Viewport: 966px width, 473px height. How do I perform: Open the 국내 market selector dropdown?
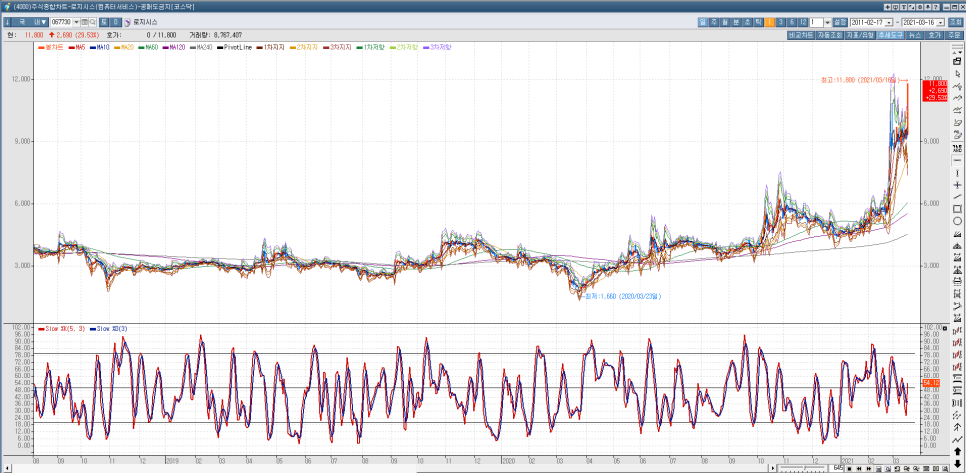(x=30, y=22)
